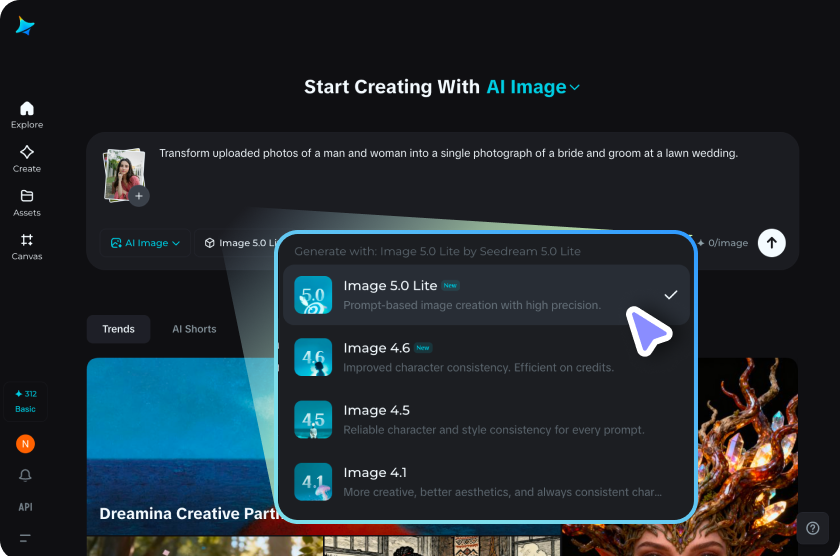Click the 'Generate with: Image 5.0 Lite' header text
The image size is (840, 560).
[437, 251]
